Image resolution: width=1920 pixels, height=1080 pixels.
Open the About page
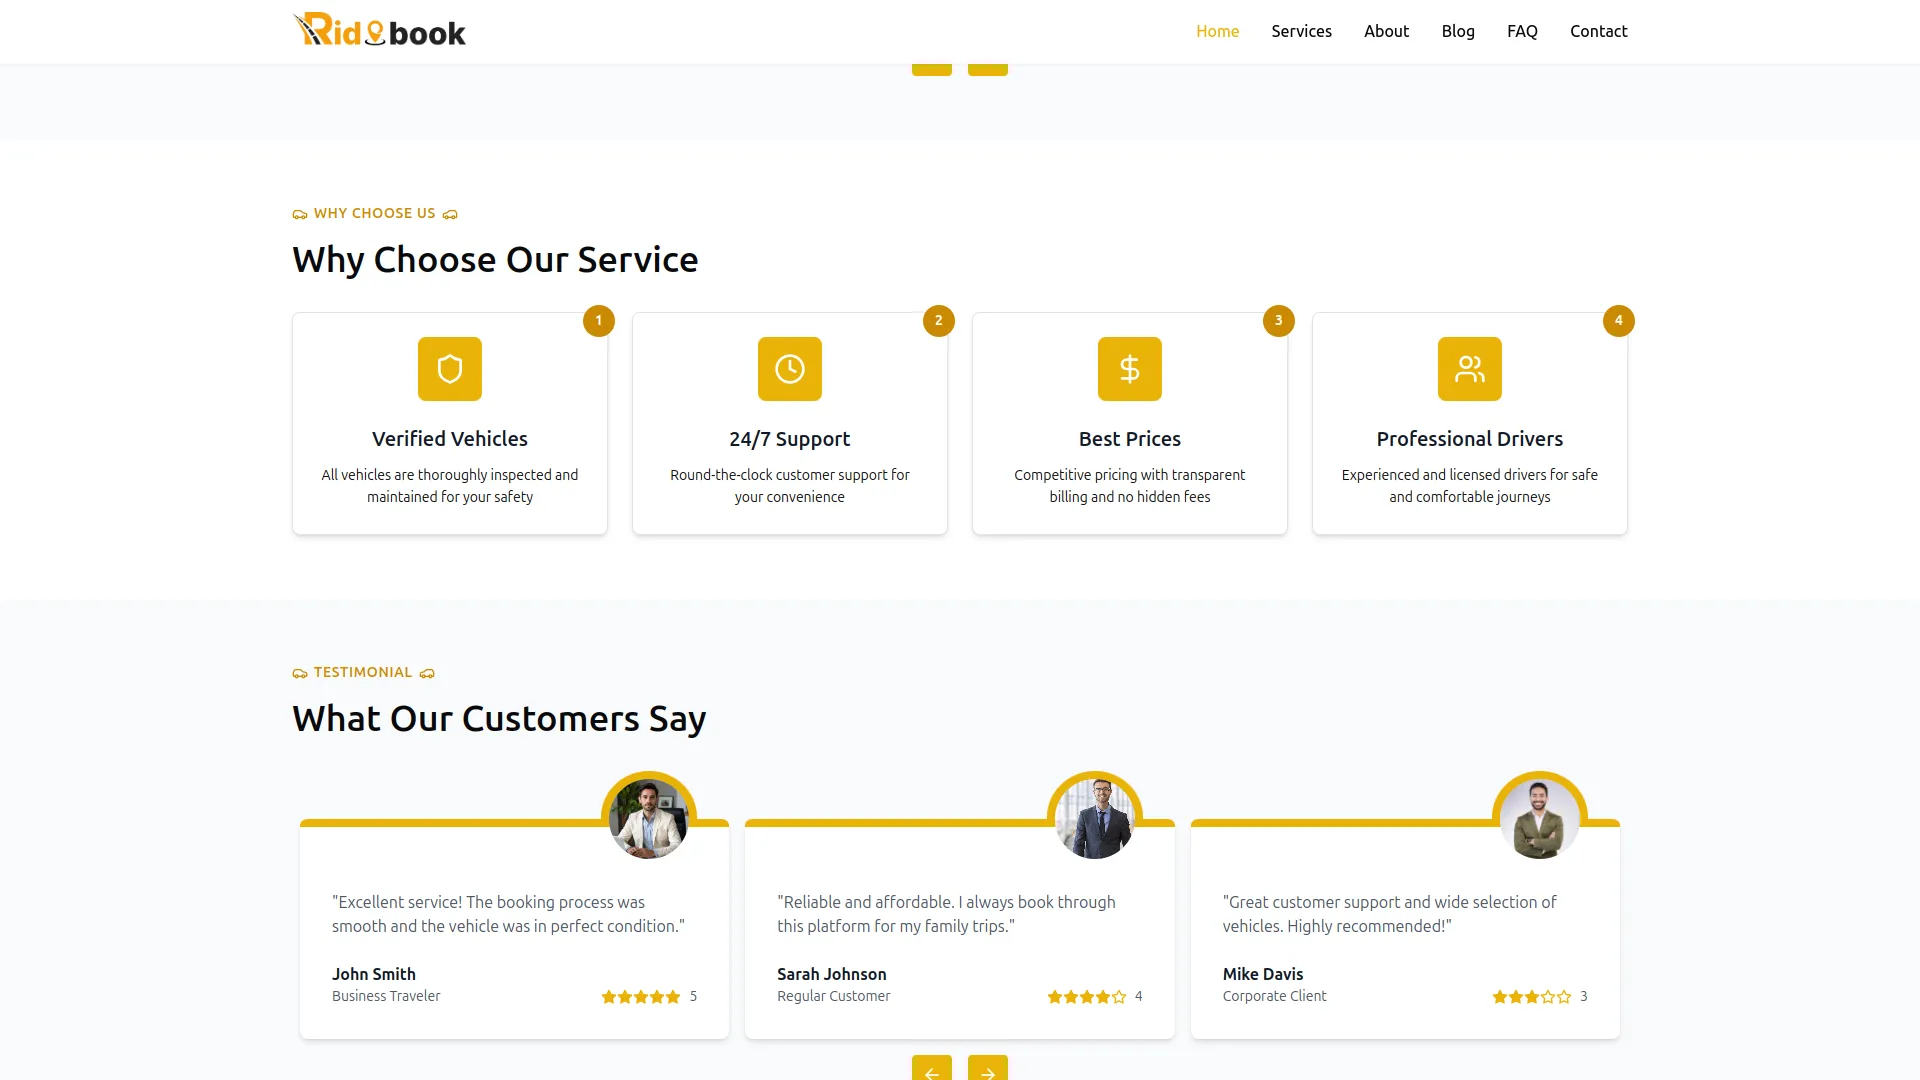[x=1386, y=31]
